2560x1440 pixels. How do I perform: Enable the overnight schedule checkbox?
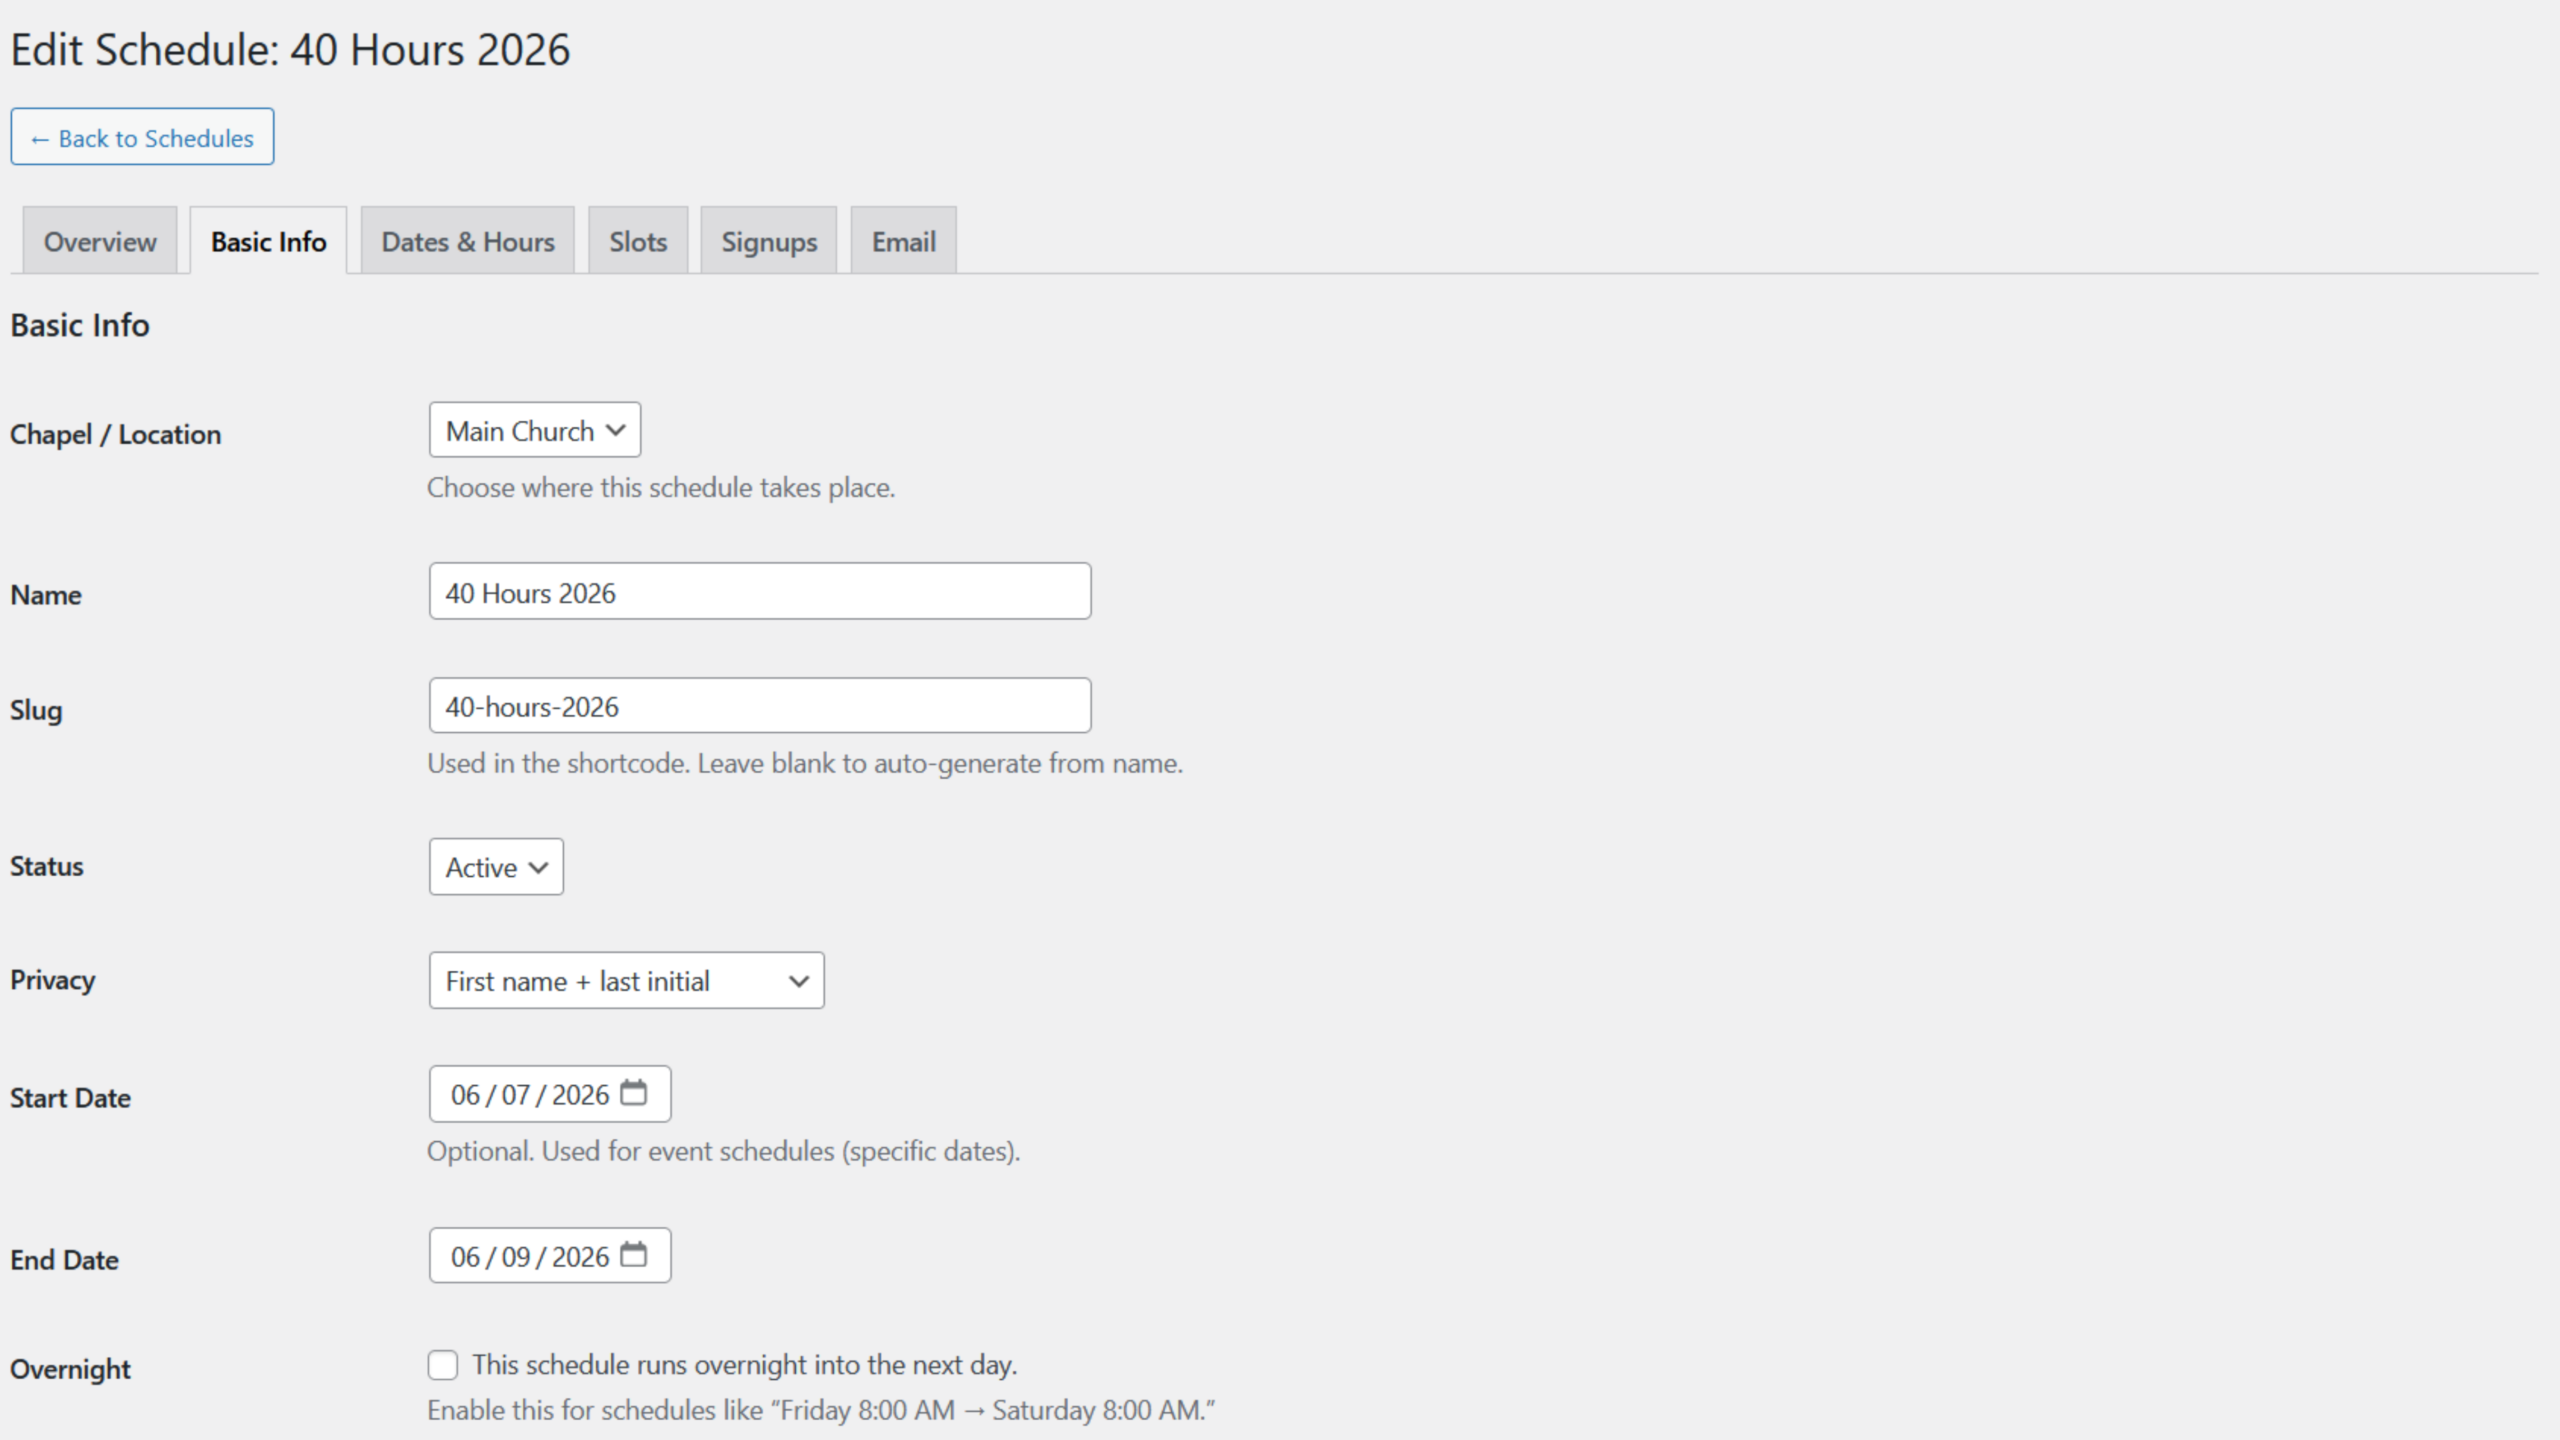pos(443,1365)
